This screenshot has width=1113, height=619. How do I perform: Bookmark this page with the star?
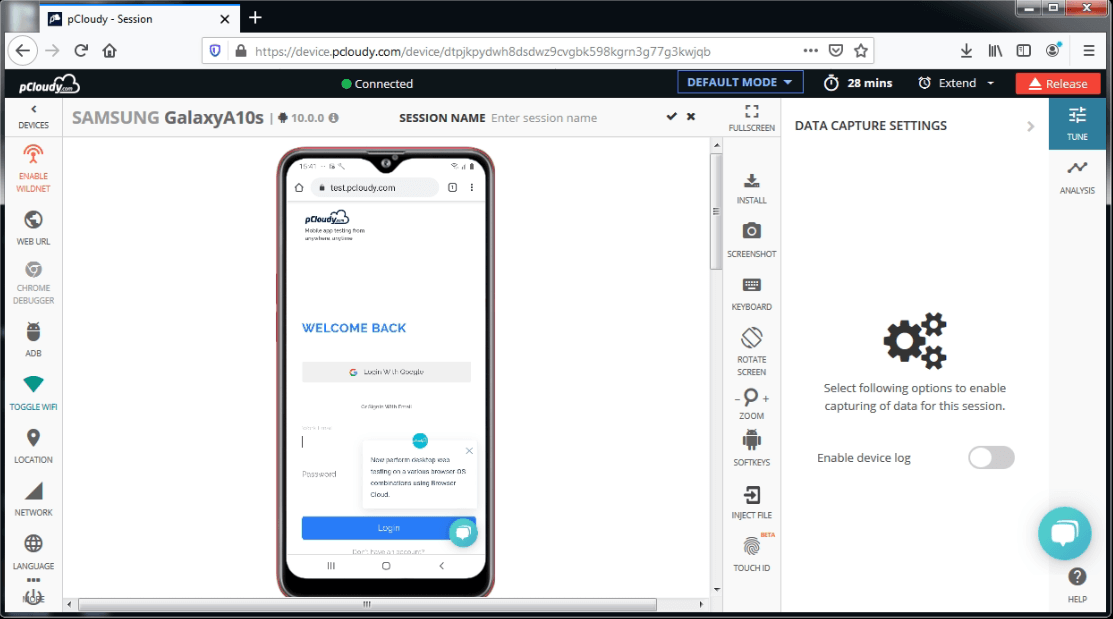tap(861, 50)
